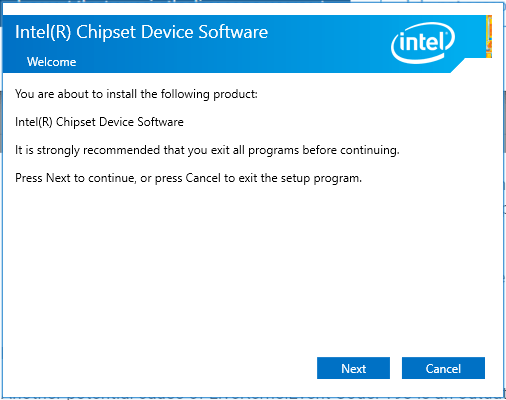Click the product name in dialog body
The width and height of the screenshot is (506, 400).
[99, 122]
